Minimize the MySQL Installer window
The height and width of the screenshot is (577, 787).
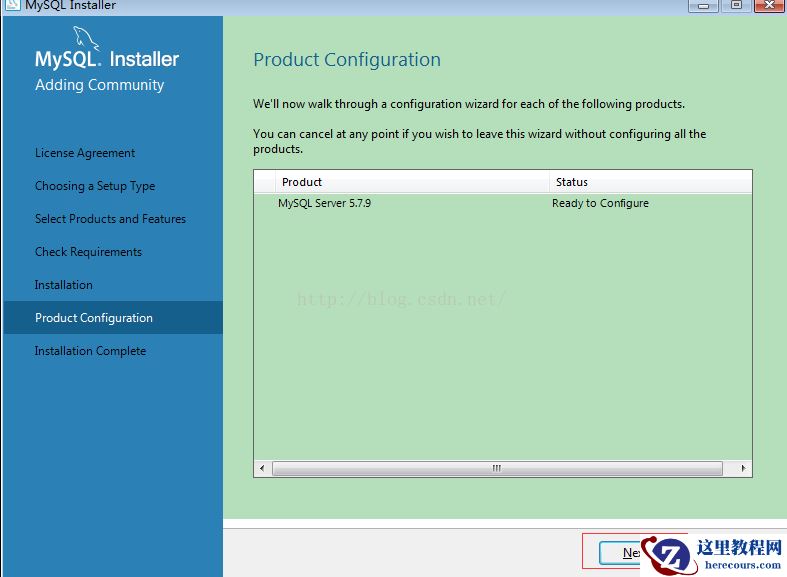click(x=703, y=6)
